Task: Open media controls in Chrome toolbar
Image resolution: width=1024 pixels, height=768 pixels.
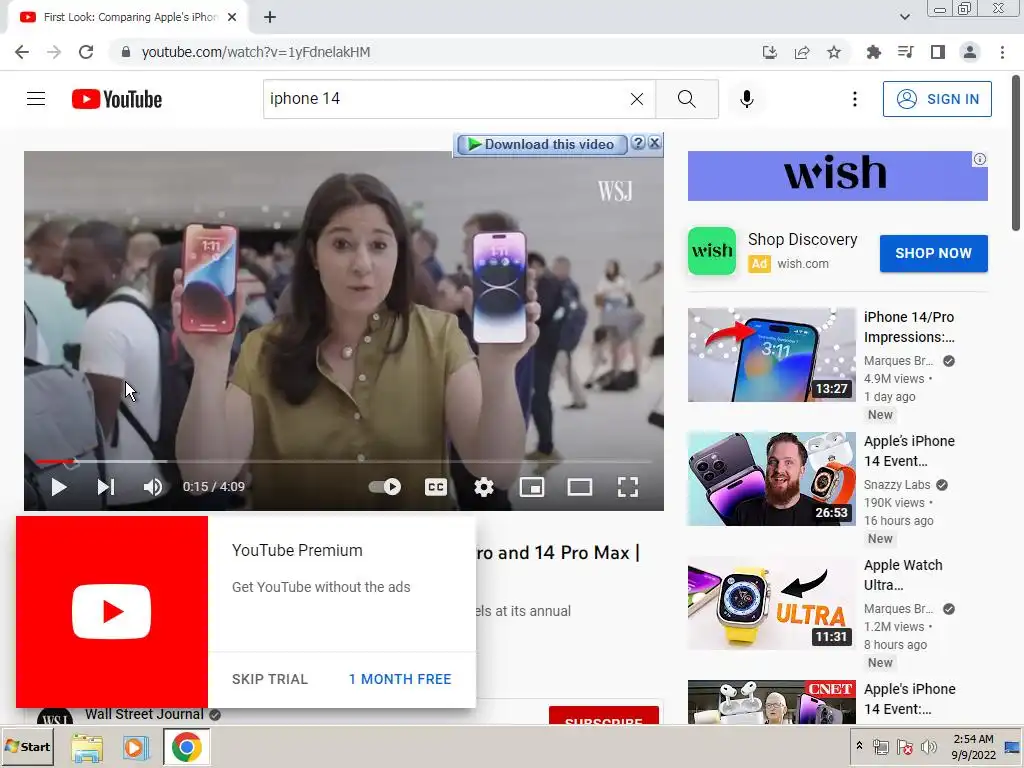Action: click(x=905, y=52)
